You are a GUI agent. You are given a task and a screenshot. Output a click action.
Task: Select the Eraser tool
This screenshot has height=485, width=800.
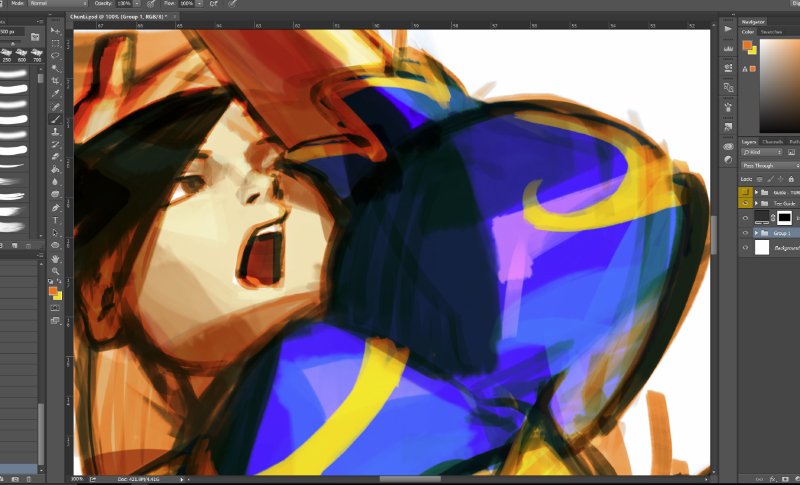(55, 157)
